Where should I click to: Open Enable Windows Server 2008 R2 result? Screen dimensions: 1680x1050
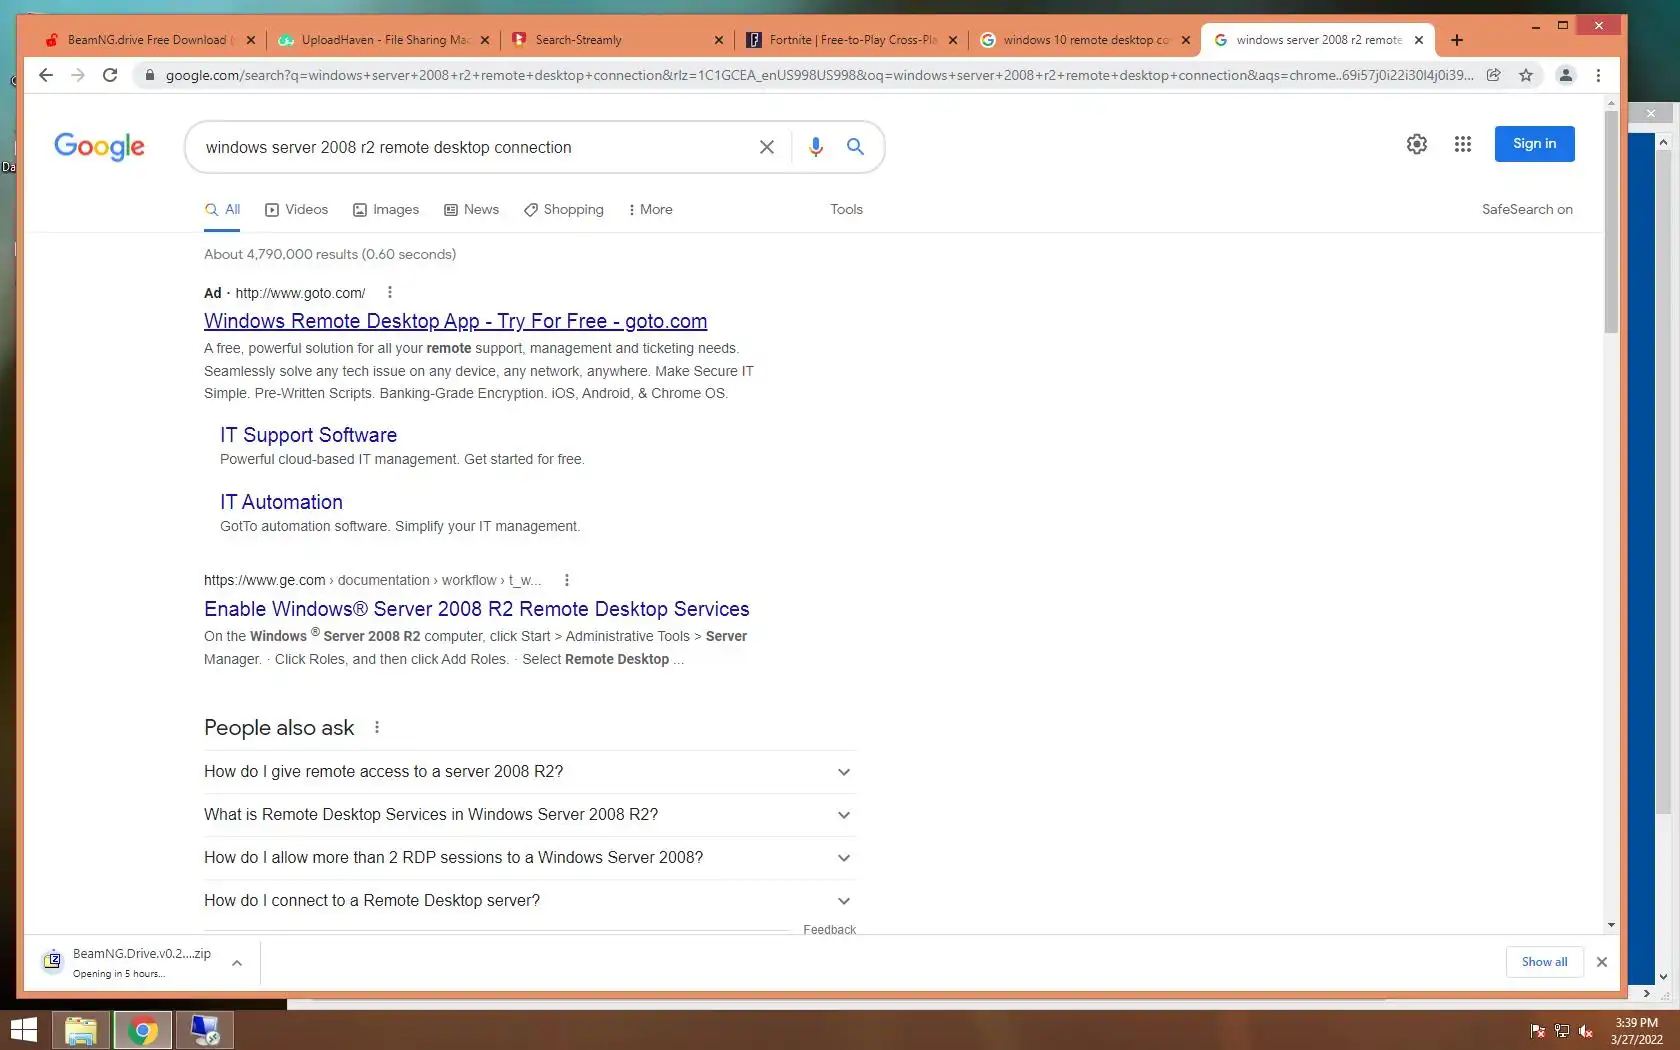point(476,609)
